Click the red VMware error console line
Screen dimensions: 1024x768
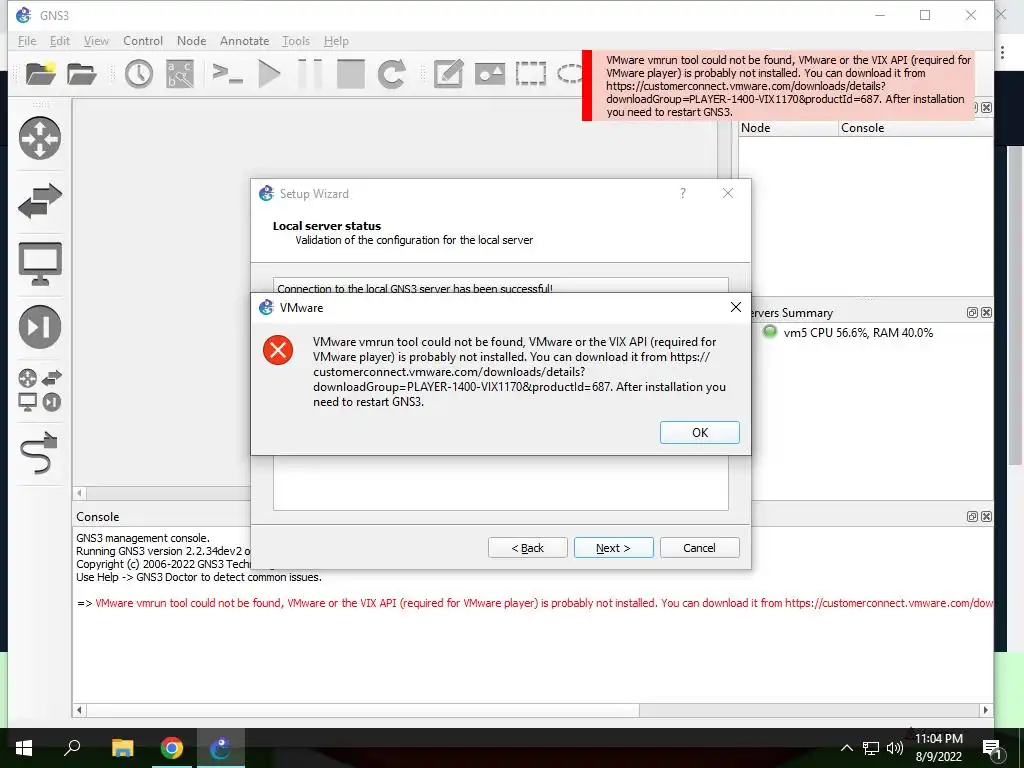point(534,603)
